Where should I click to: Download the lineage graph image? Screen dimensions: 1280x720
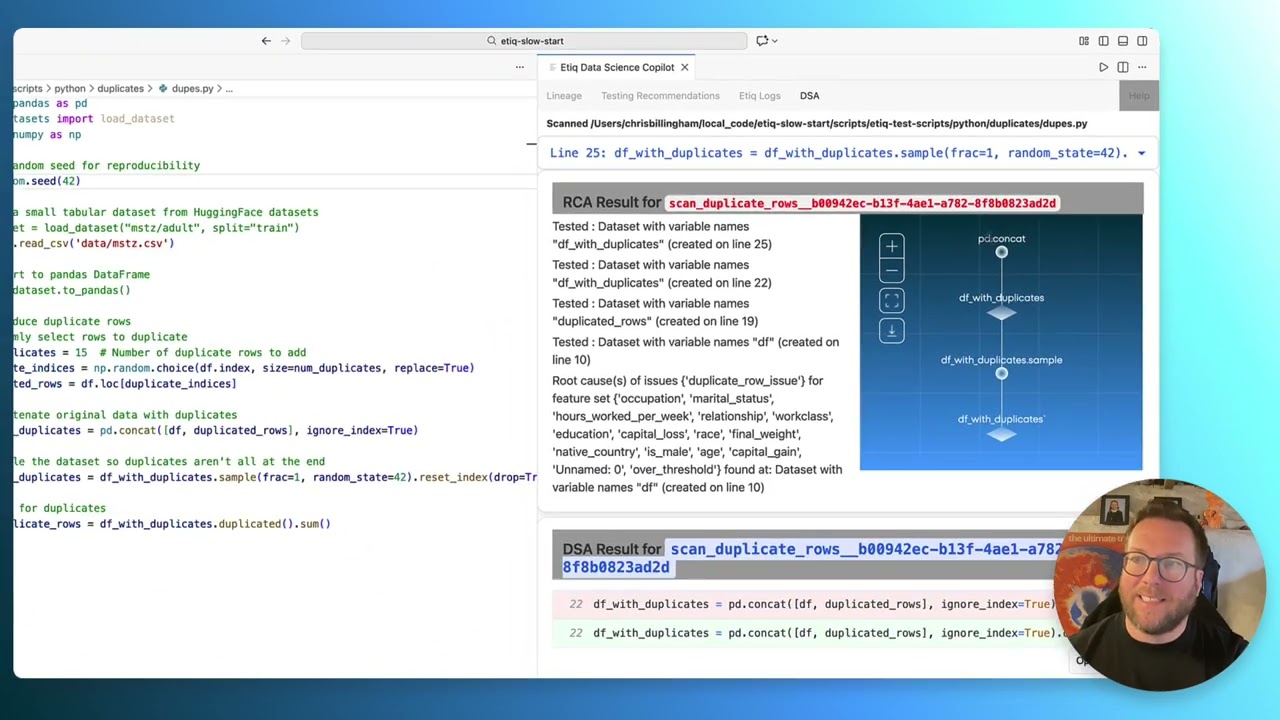[891, 331]
